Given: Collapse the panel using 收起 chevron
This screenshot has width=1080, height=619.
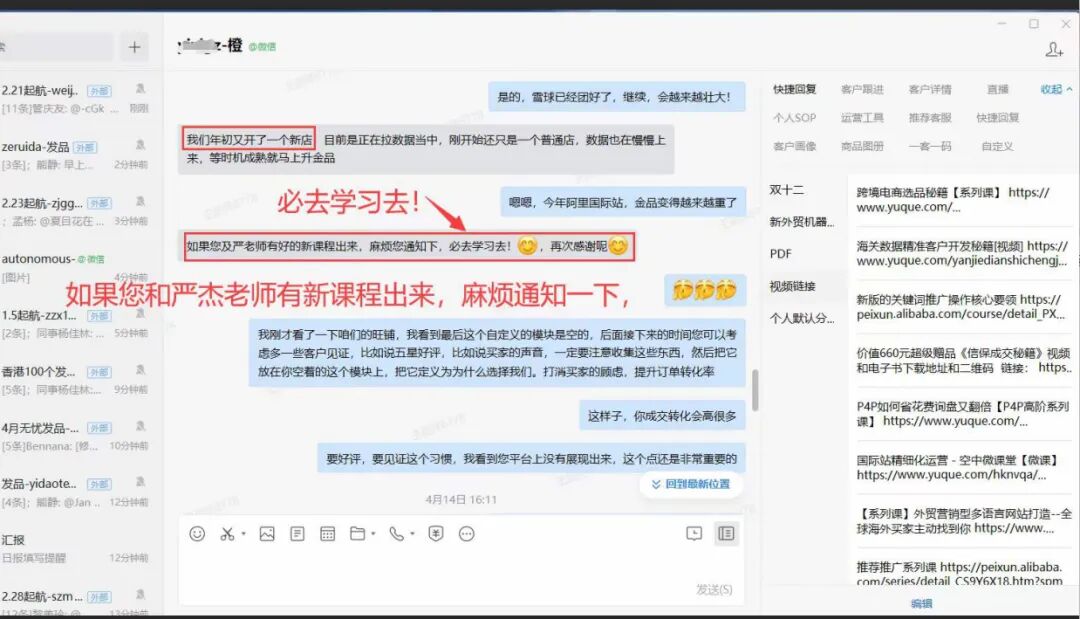Looking at the screenshot, I should (x=1052, y=88).
